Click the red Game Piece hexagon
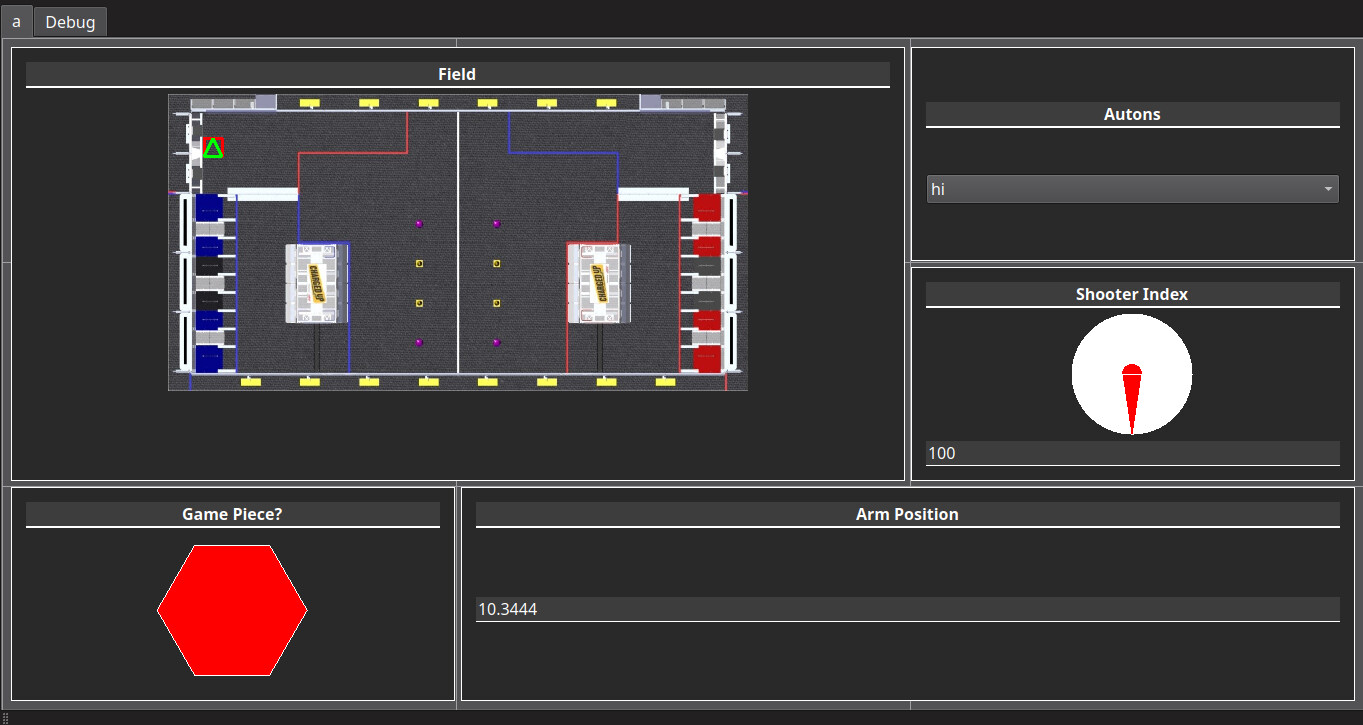 coord(232,609)
